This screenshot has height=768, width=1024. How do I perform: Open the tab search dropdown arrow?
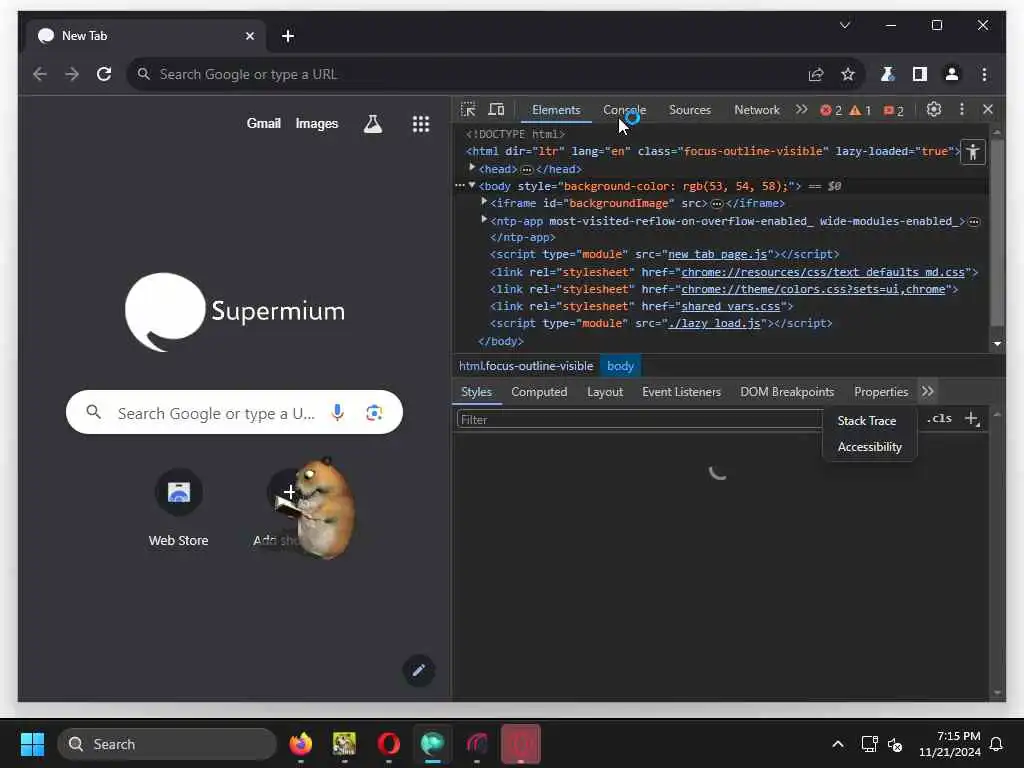844,25
